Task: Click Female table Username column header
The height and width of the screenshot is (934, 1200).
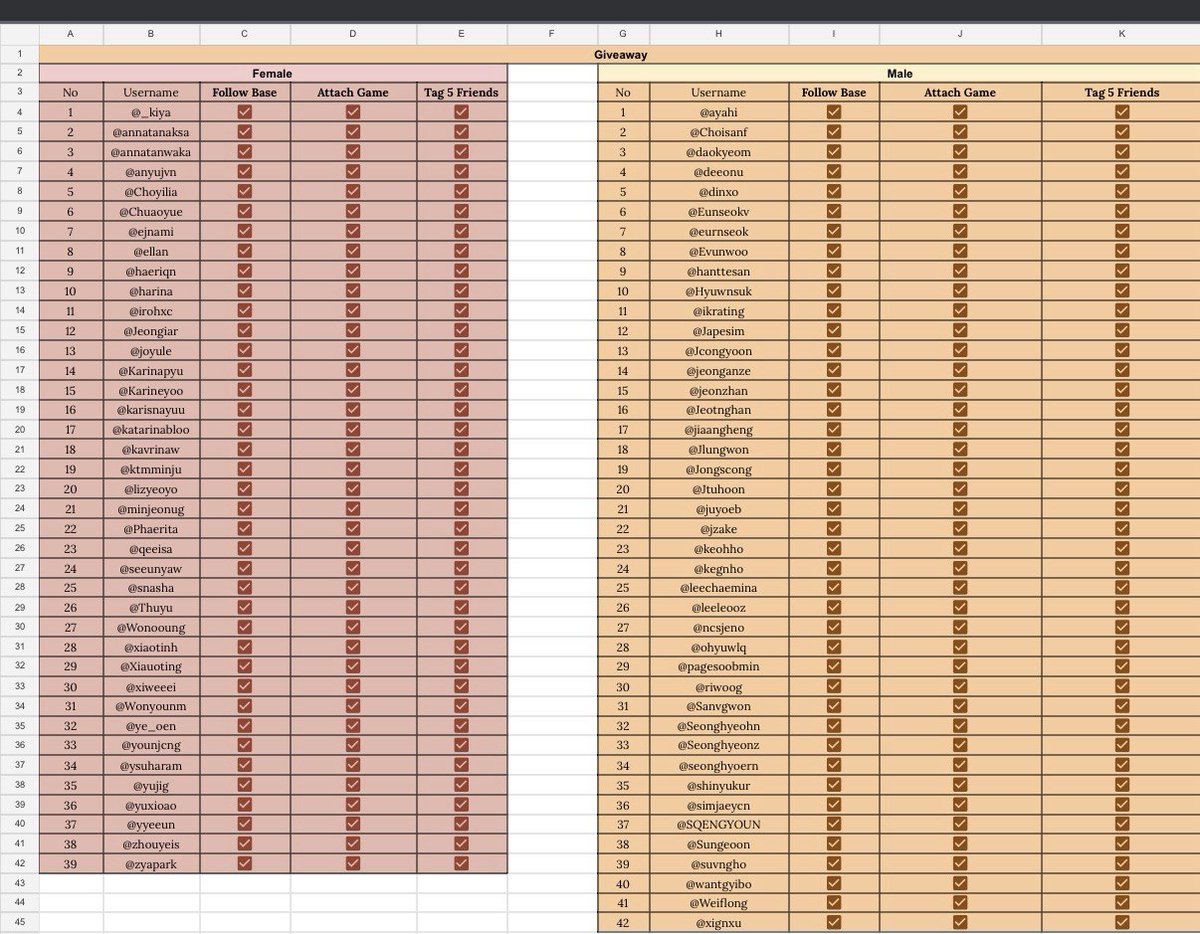Action: [x=151, y=92]
